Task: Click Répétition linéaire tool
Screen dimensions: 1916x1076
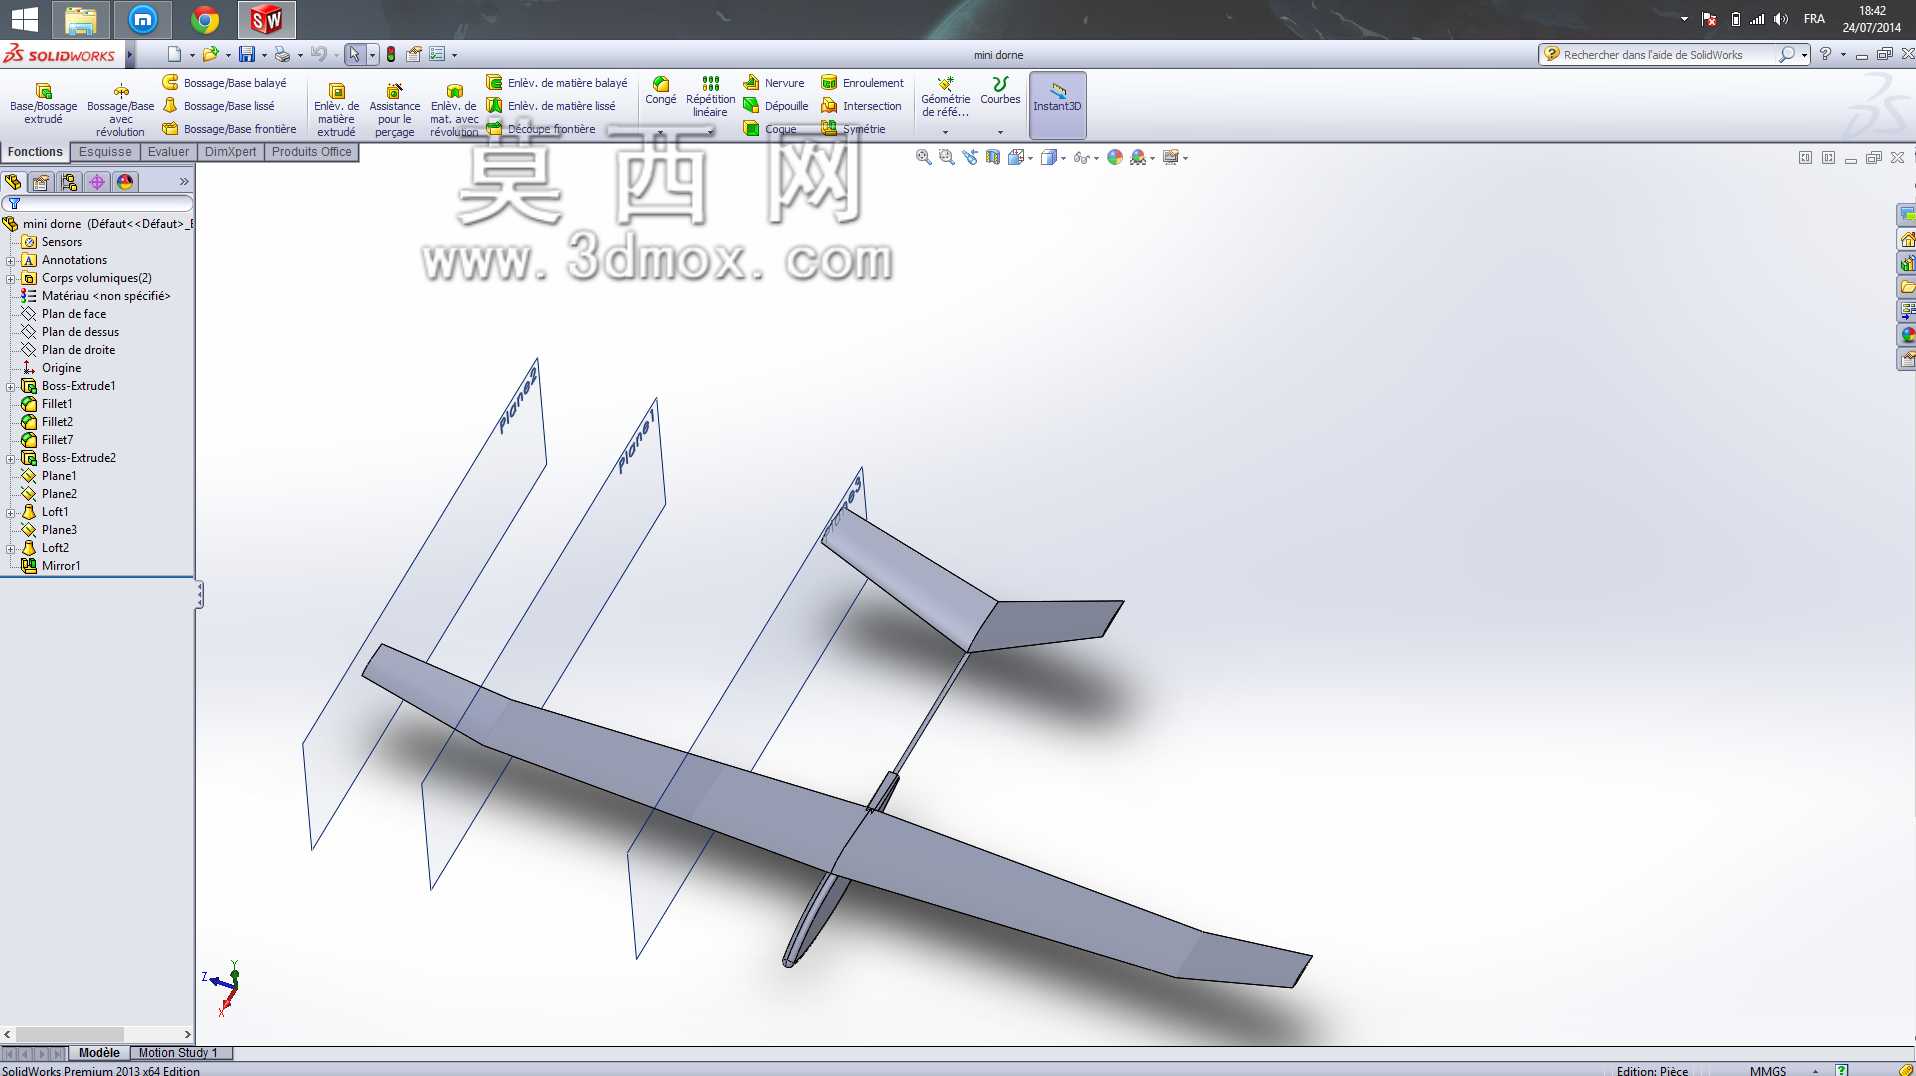Action: 710,97
